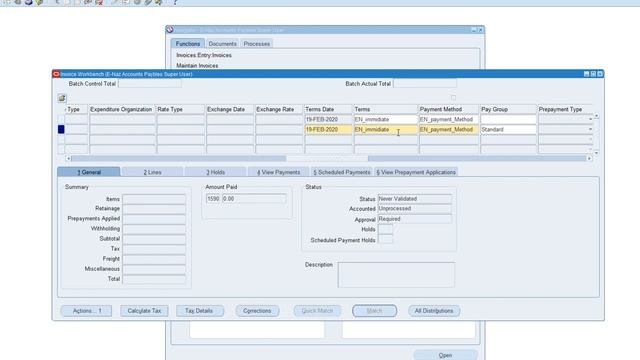Click the horizontal scrollbar right arrow
The height and width of the screenshot is (360, 640).
coord(589,158)
